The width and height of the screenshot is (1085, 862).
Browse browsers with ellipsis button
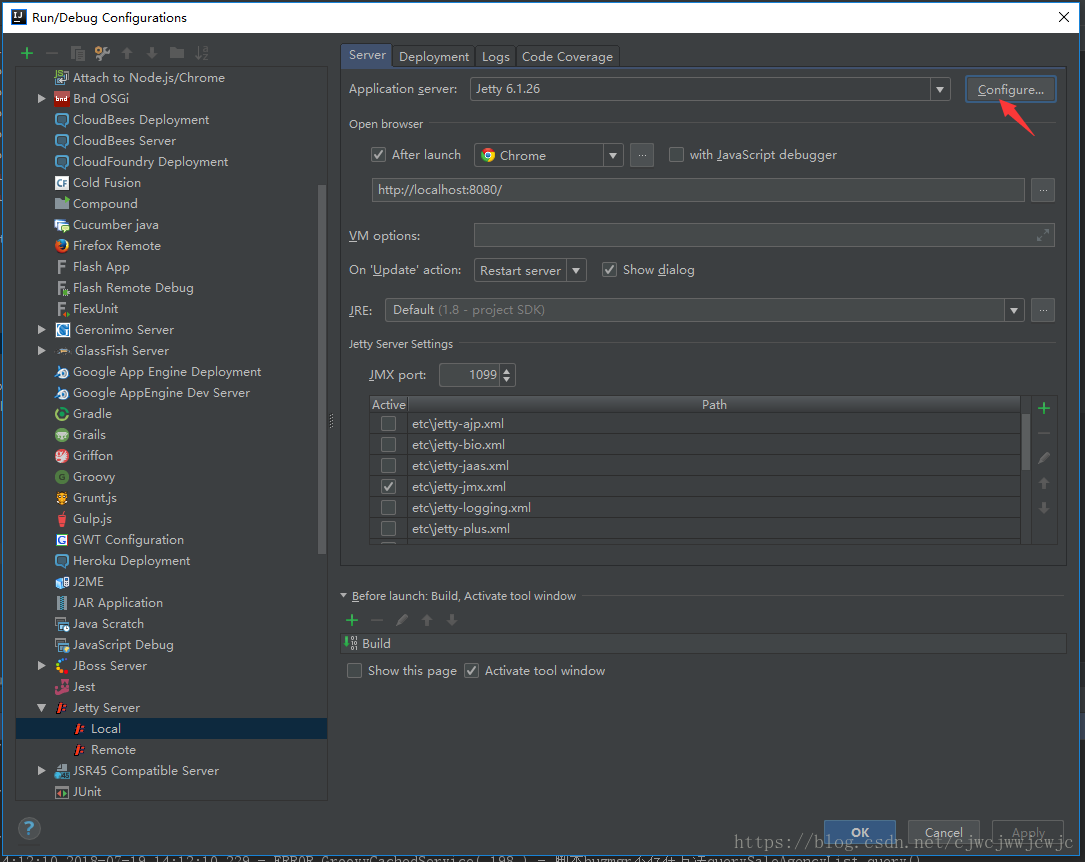tap(642, 155)
